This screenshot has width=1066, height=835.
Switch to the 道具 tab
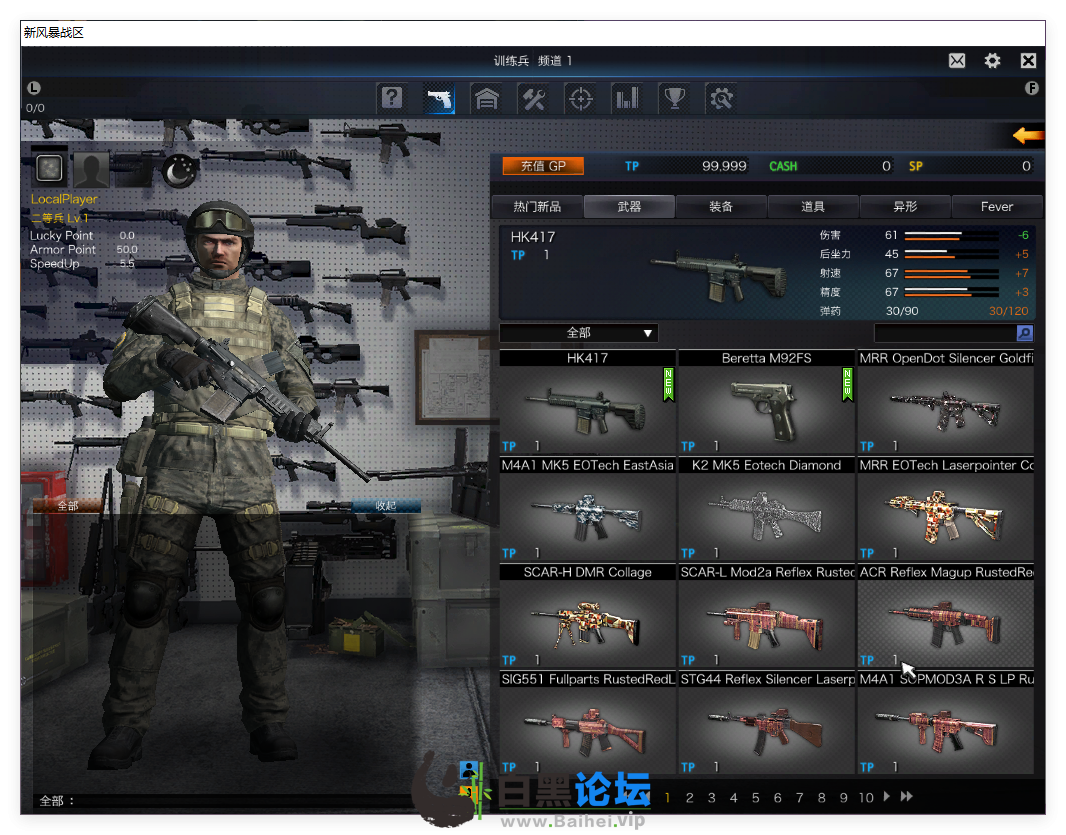[x=813, y=207]
